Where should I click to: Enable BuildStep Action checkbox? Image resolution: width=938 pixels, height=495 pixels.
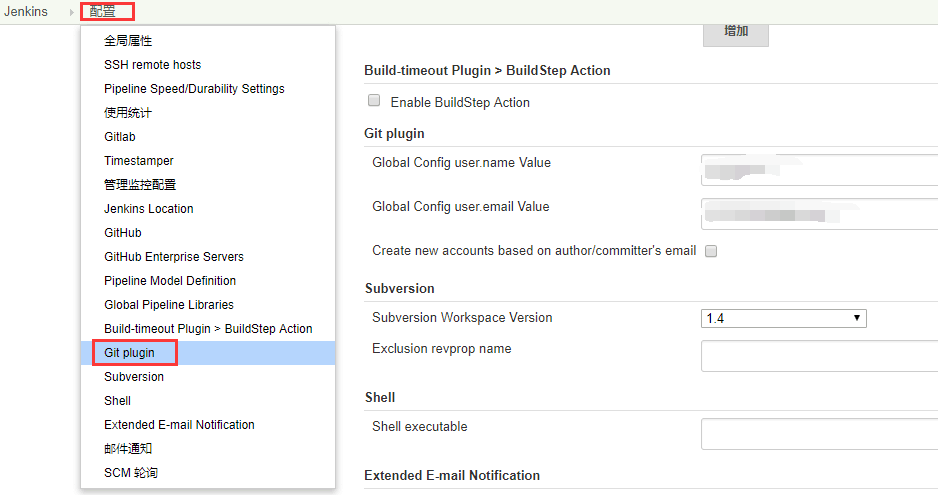coord(374,101)
